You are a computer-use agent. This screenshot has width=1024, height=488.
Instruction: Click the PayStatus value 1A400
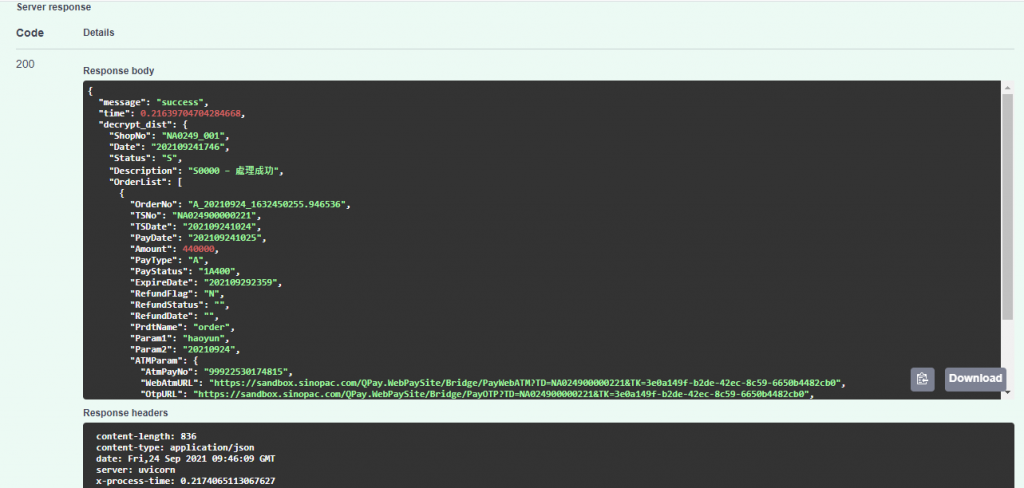coord(216,272)
